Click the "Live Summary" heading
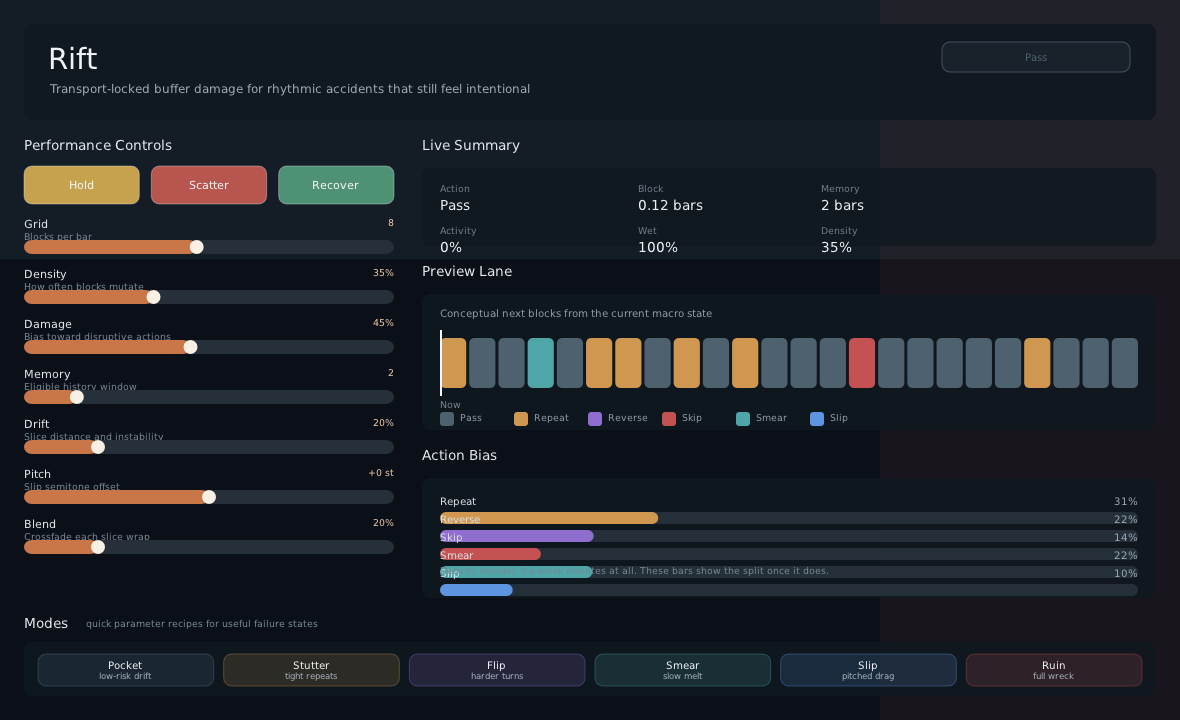 coord(471,145)
